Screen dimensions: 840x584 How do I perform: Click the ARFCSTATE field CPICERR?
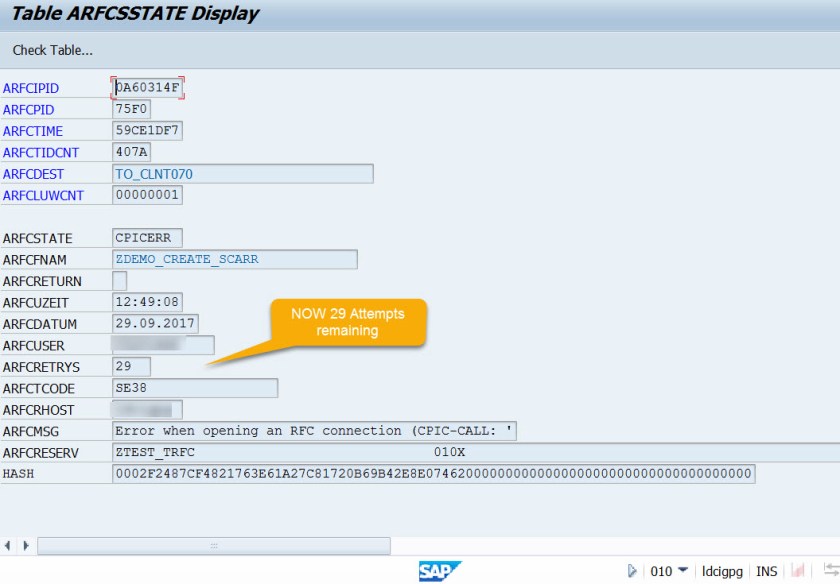[147, 237]
